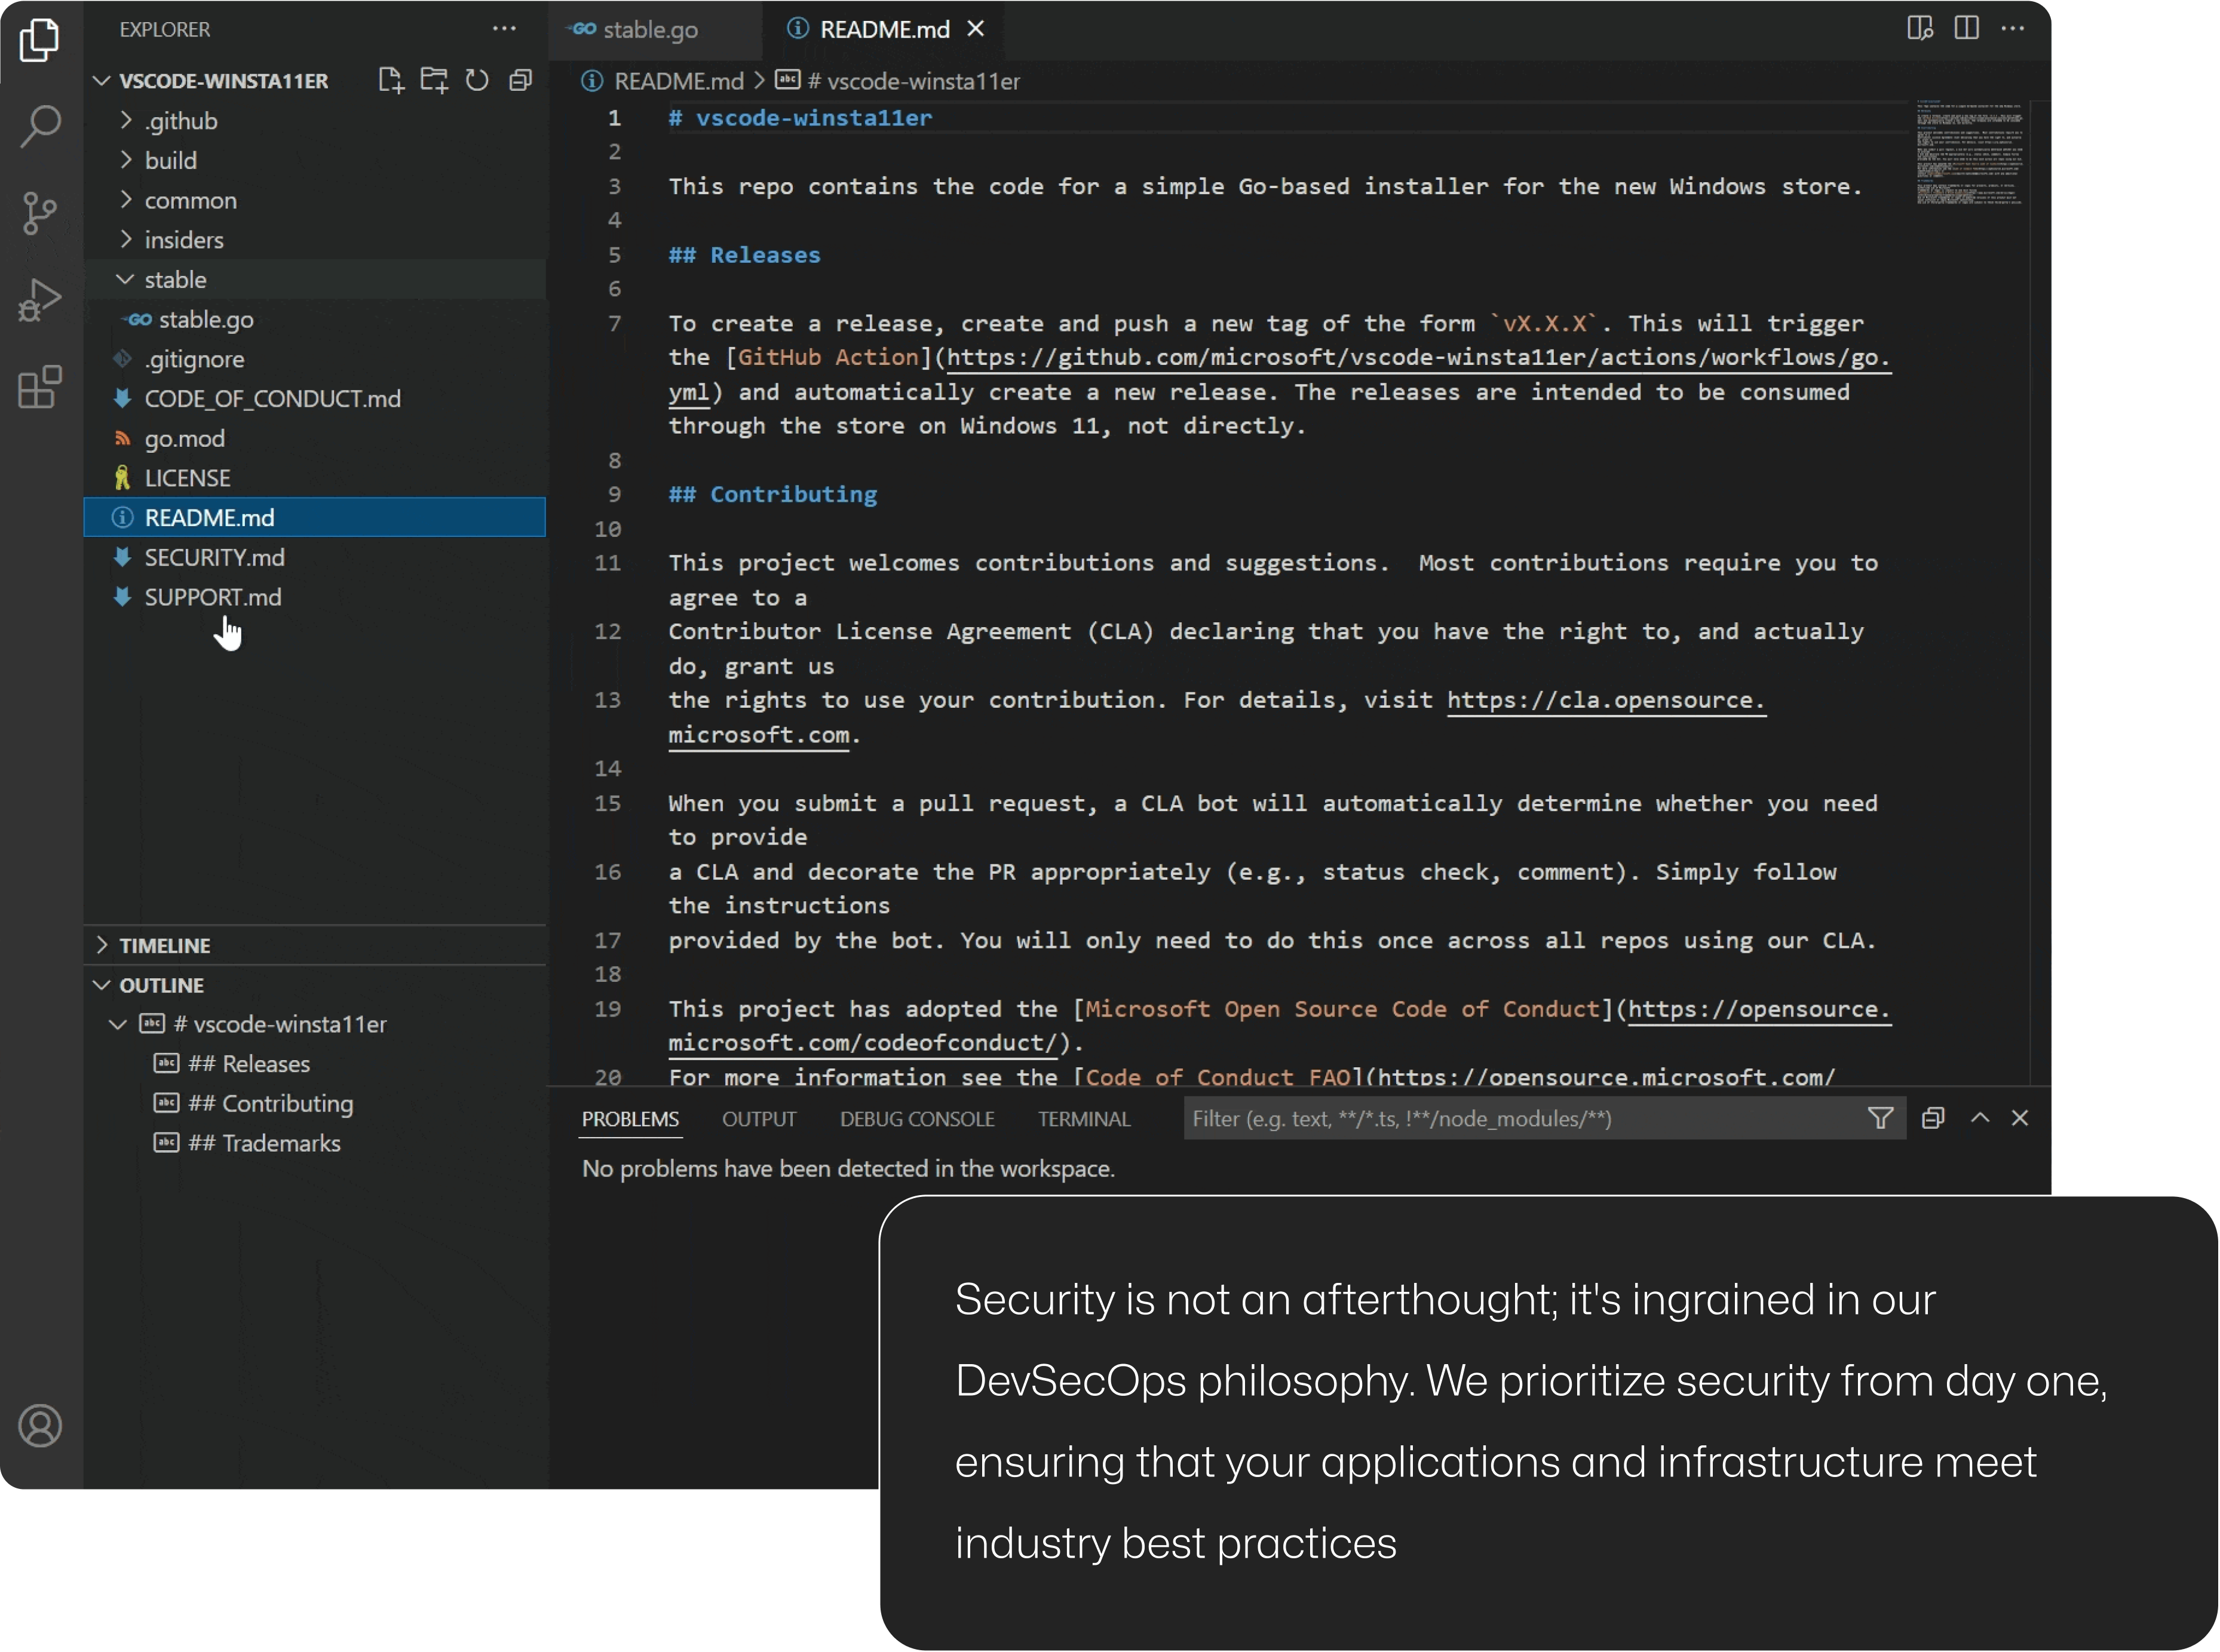This screenshot has width=2220, height=1652.
Task: Open the Search view in activity bar
Action: point(40,126)
